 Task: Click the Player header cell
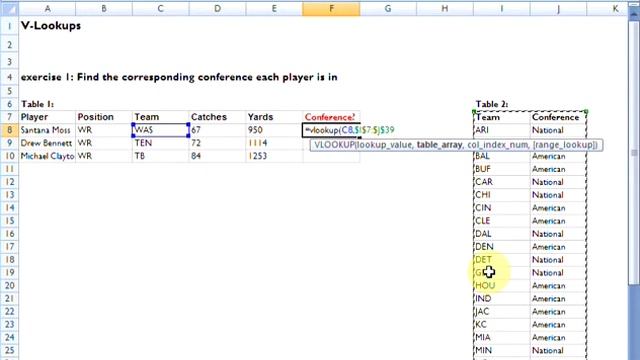tap(47, 117)
